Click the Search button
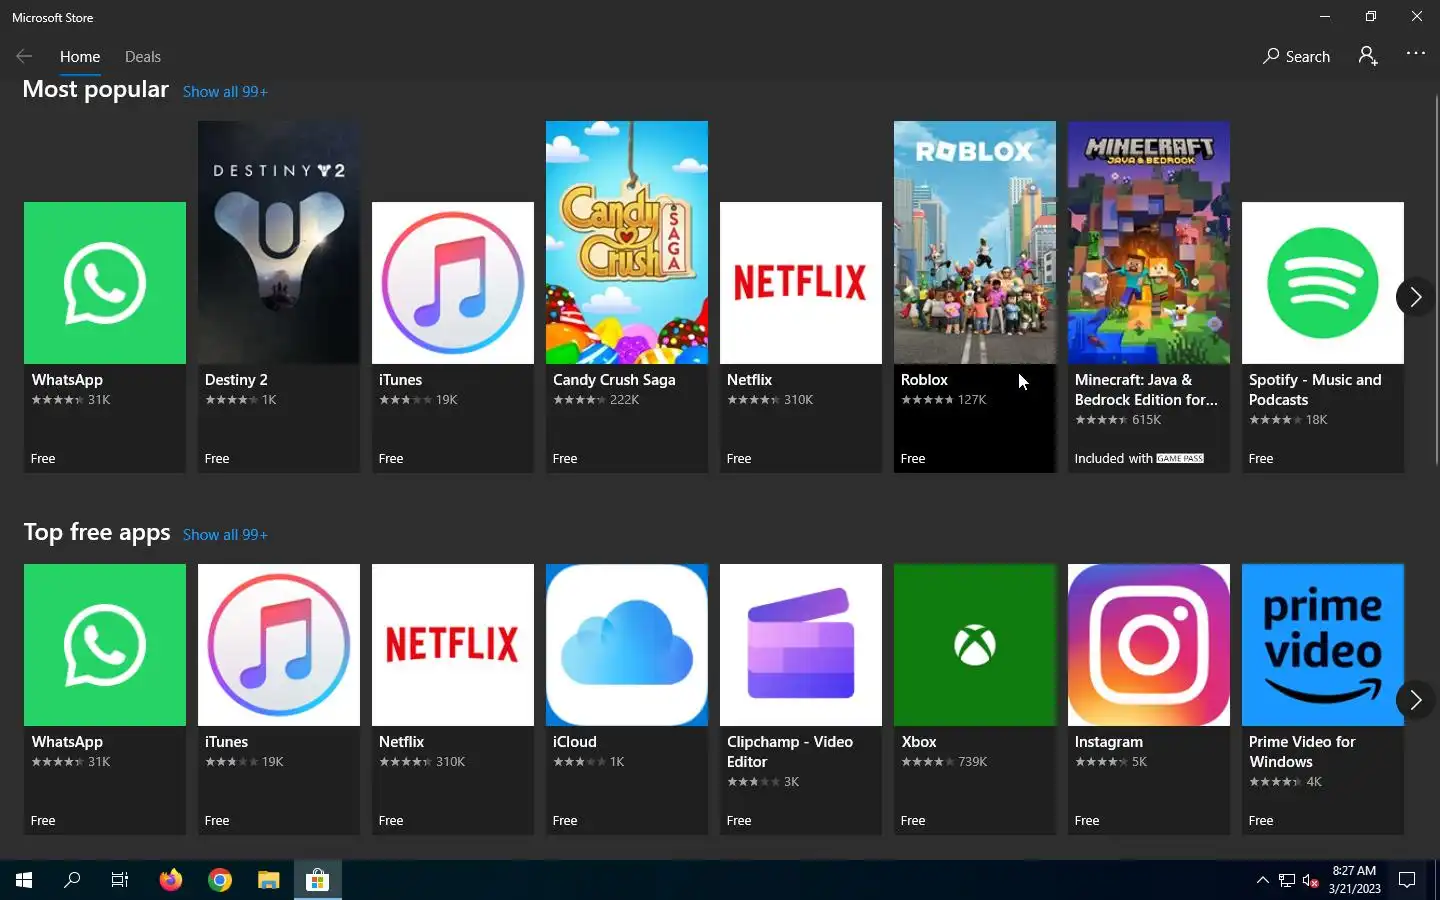The width and height of the screenshot is (1440, 900). [1296, 56]
